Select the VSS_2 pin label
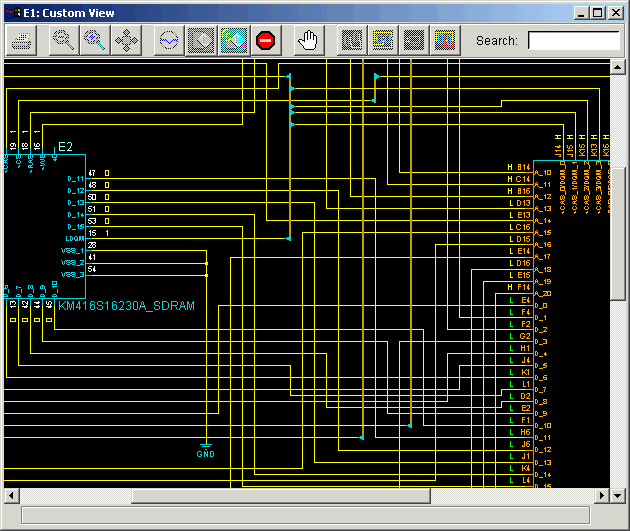This screenshot has height=531, width=630. click(72, 263)
